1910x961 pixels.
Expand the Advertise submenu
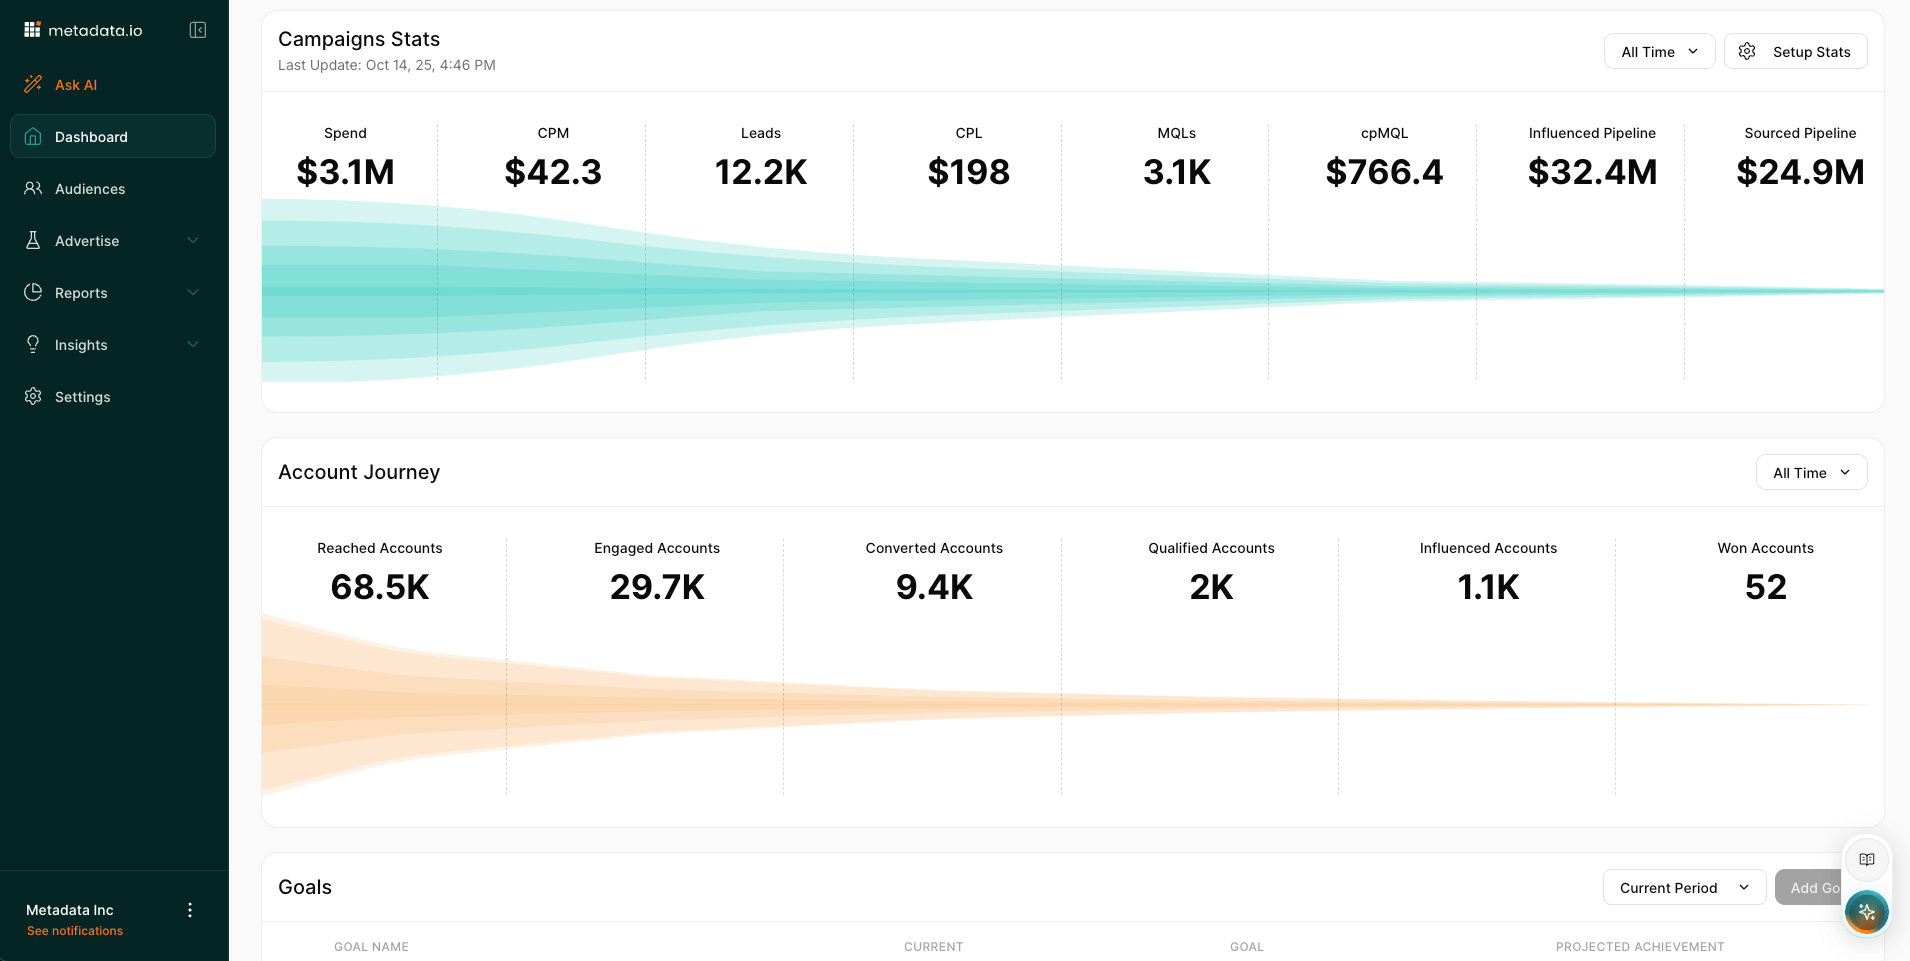point(193,240)
